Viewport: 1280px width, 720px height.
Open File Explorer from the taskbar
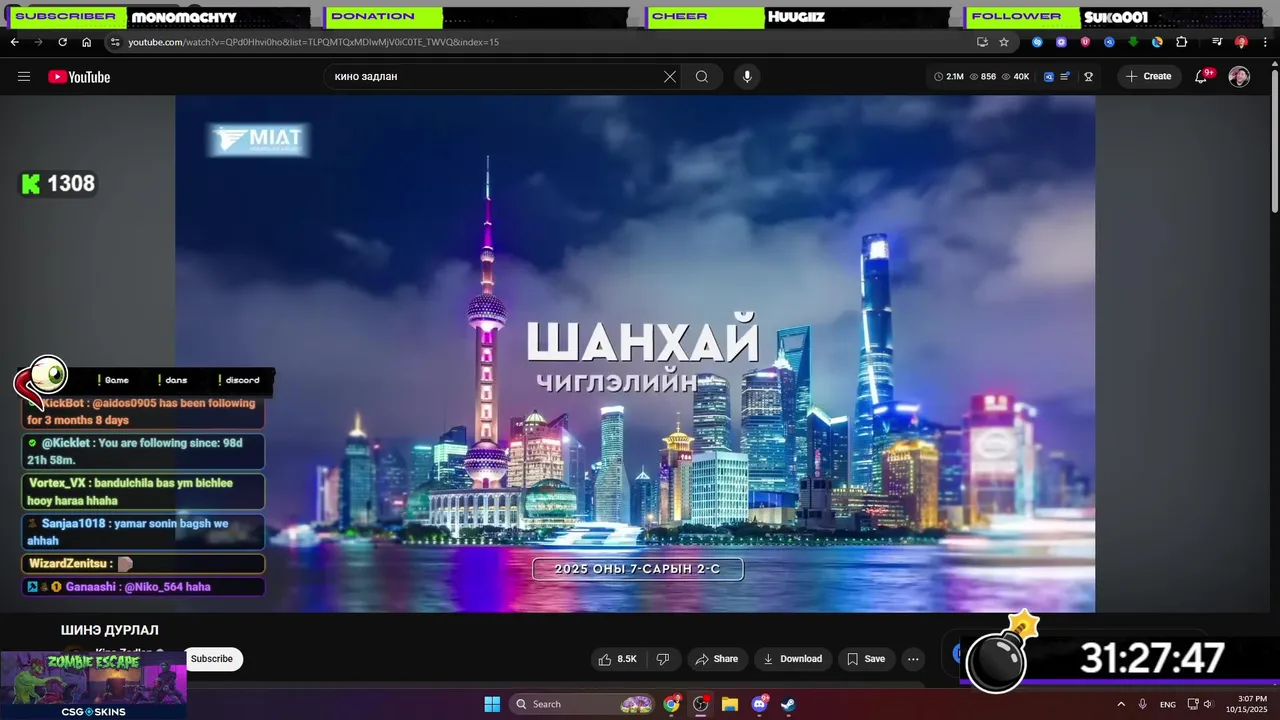point(730,704)
